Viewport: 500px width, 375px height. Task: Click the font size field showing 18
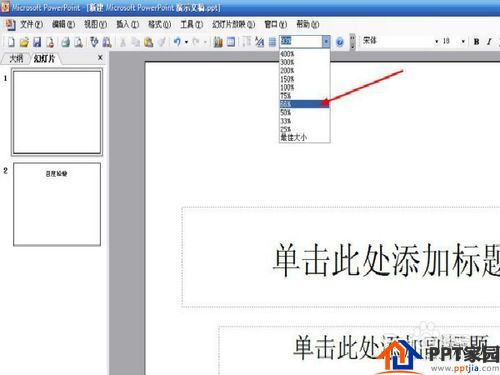tap(450, 41)
